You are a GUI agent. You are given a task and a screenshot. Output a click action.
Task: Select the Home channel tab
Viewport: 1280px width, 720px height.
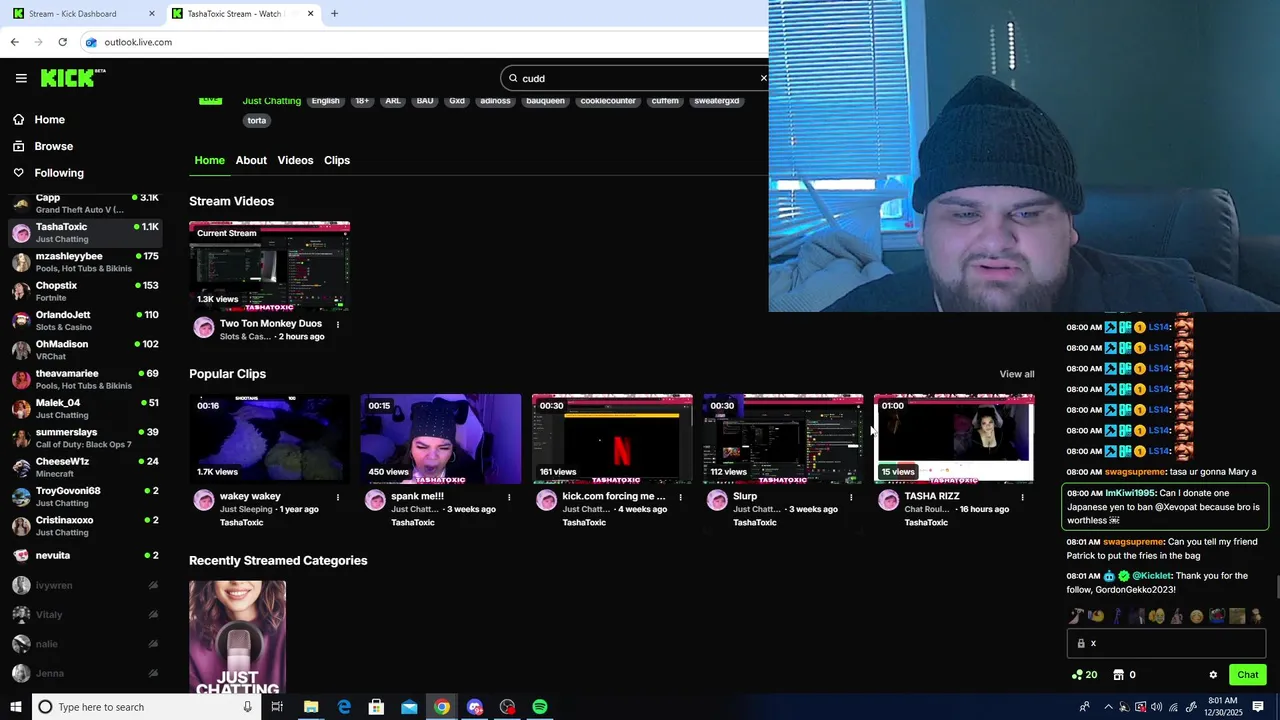(x=209, y=160)
